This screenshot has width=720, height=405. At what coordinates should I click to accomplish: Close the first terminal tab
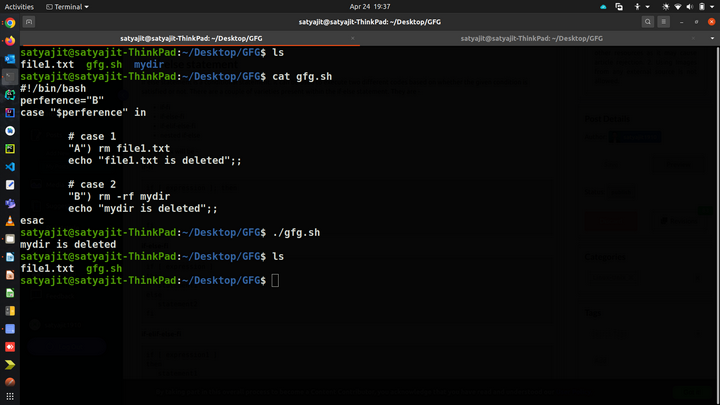[353, 39]
